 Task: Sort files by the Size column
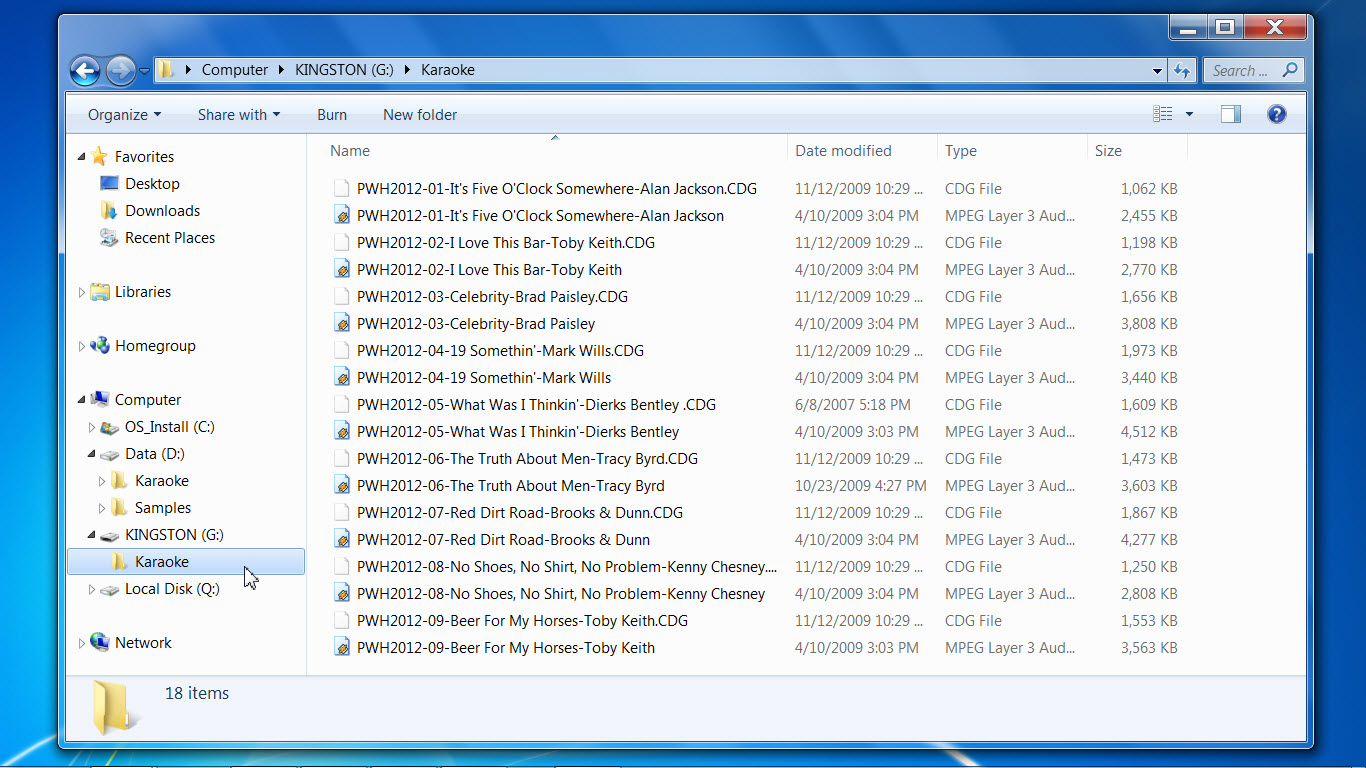(1137, 151)
